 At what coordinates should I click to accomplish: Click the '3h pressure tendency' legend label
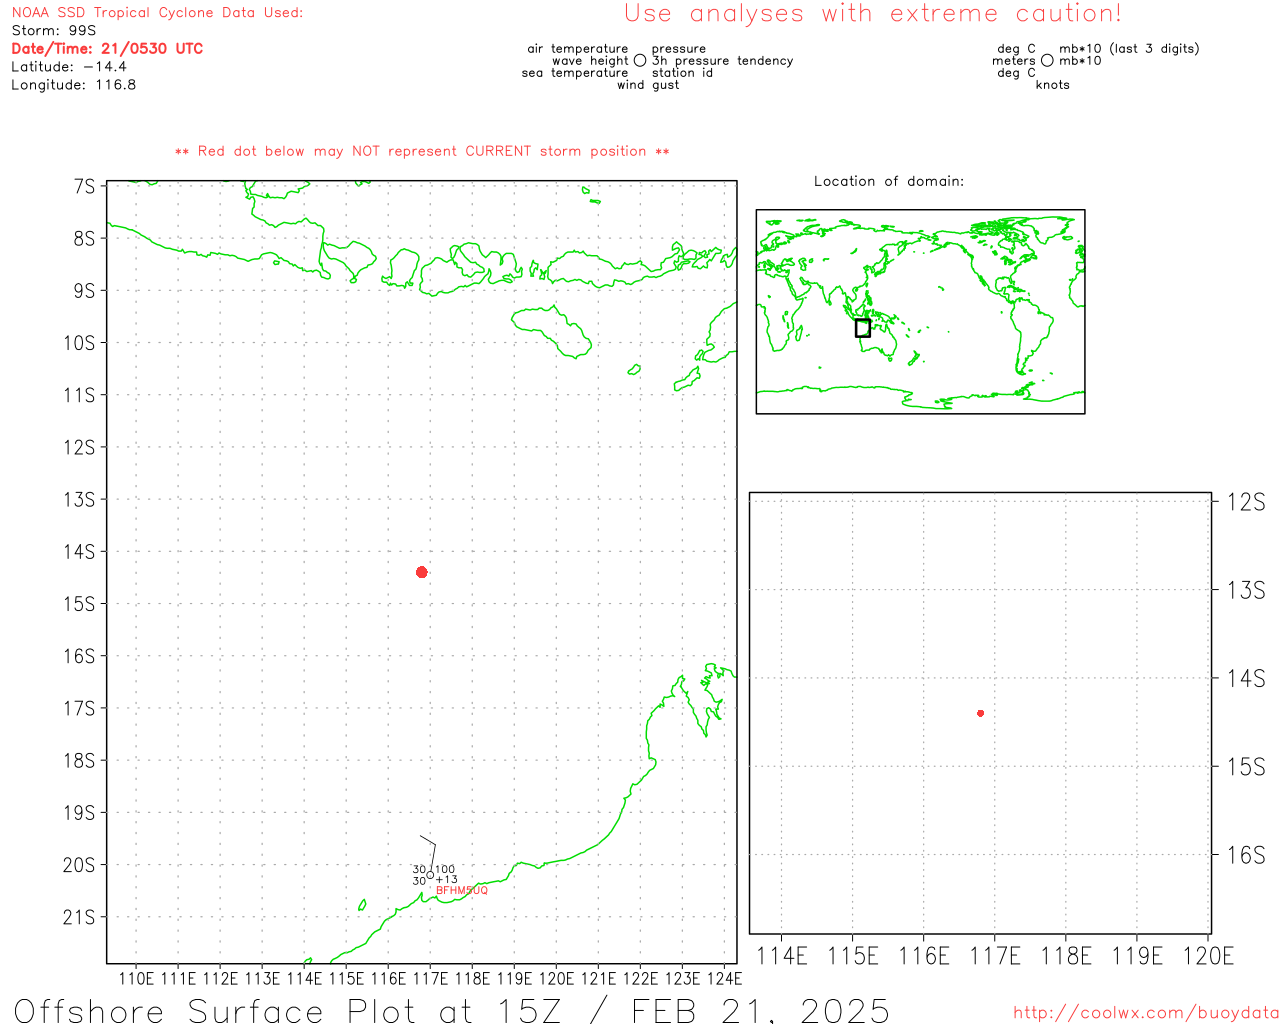(x=722, y=61)
